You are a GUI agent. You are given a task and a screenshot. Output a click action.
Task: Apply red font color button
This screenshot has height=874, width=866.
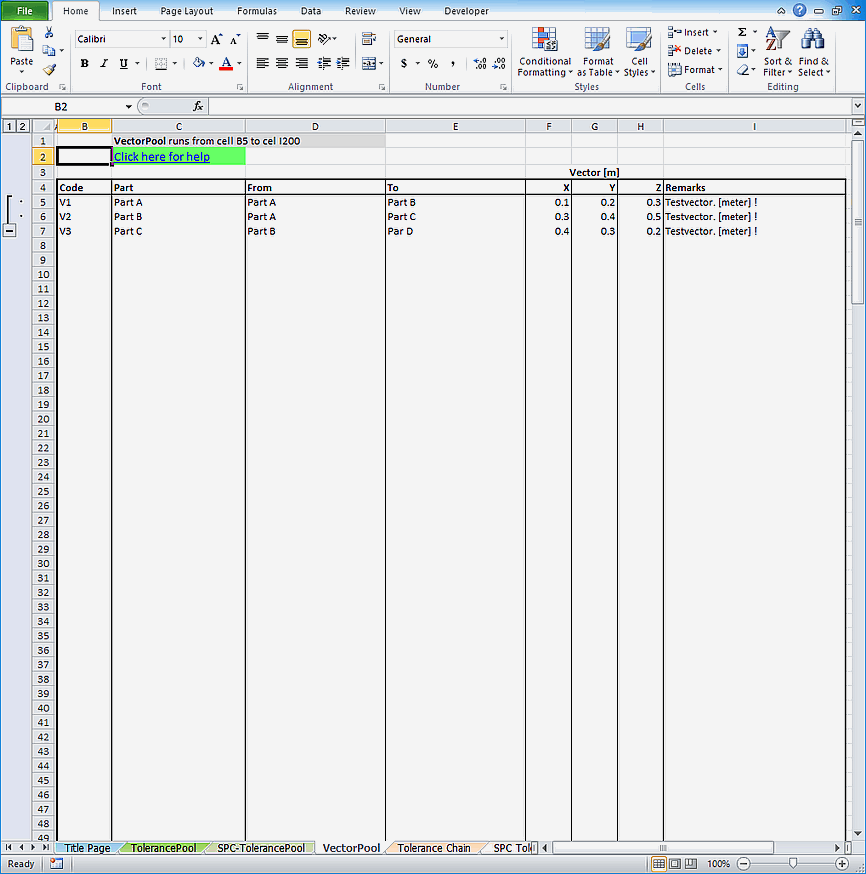(226, 64)
